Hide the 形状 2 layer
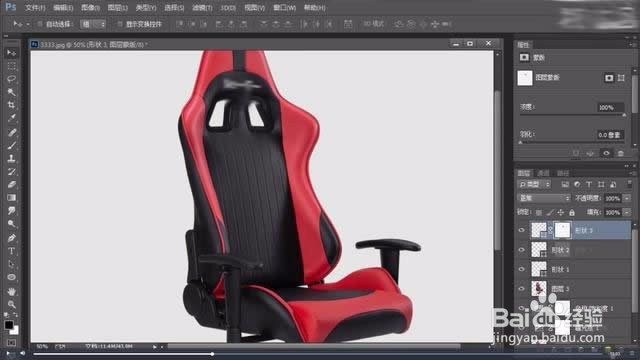 click(x=521, y=250)
